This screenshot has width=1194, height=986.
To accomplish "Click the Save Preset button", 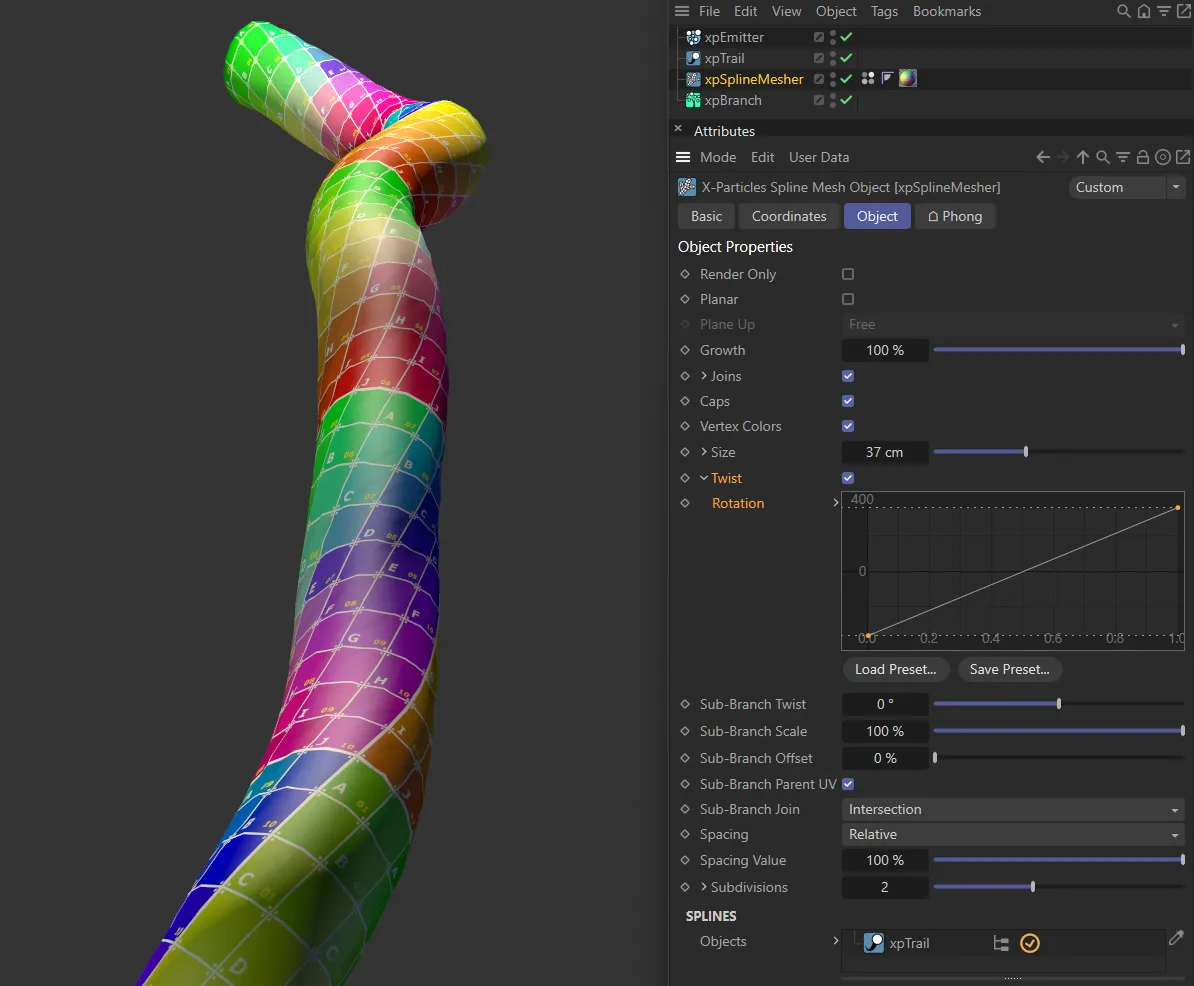I will pyautogui.click(x=1009, y=669).
